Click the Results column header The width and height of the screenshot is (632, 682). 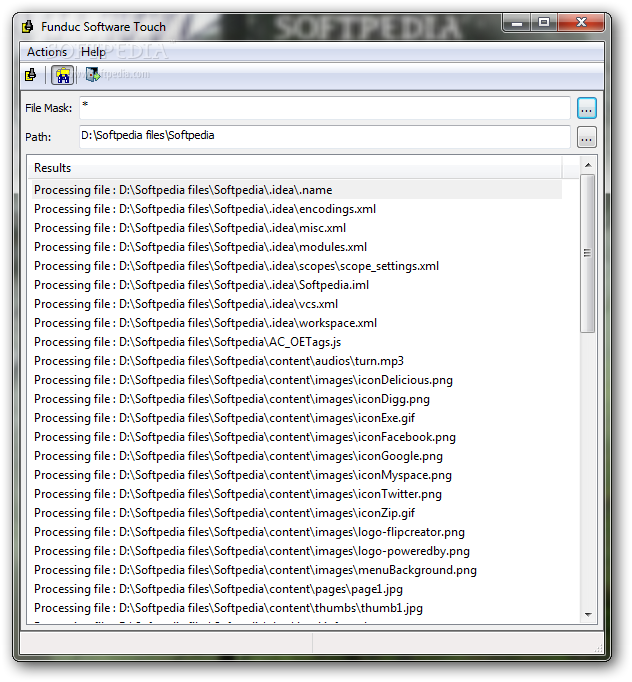tap(295, 168)
